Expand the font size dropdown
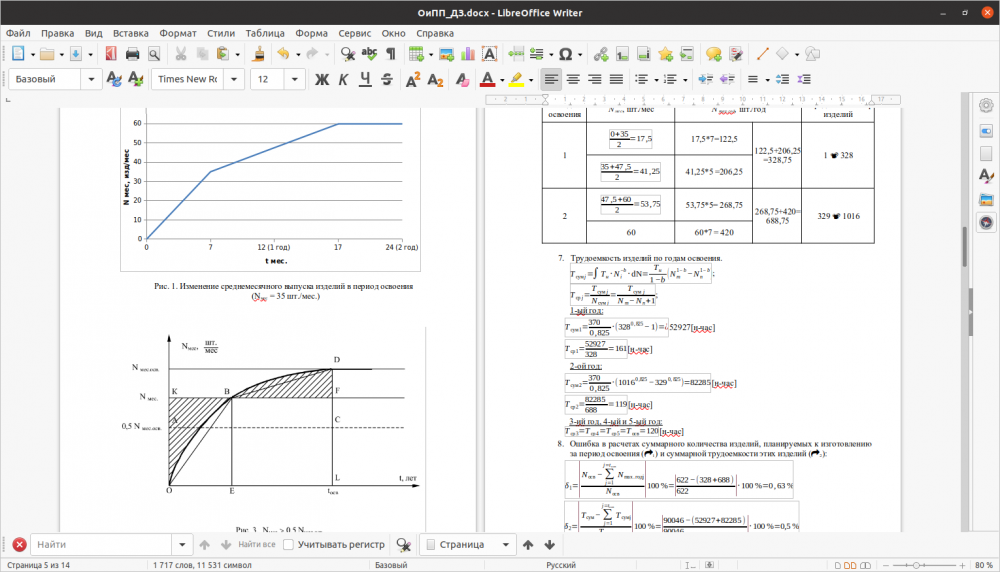Viewport: 1000px width, 572px height. tap(296, 79)
